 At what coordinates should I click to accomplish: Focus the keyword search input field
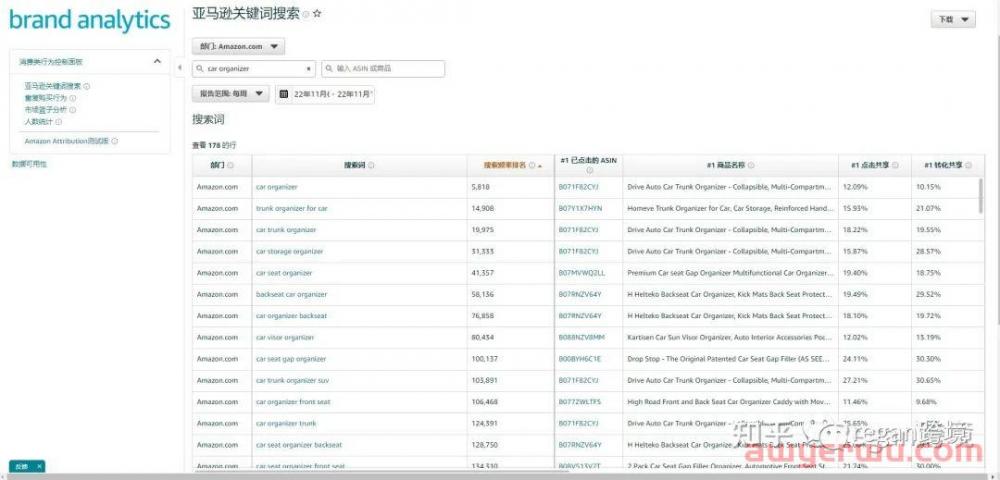(254, 68)
